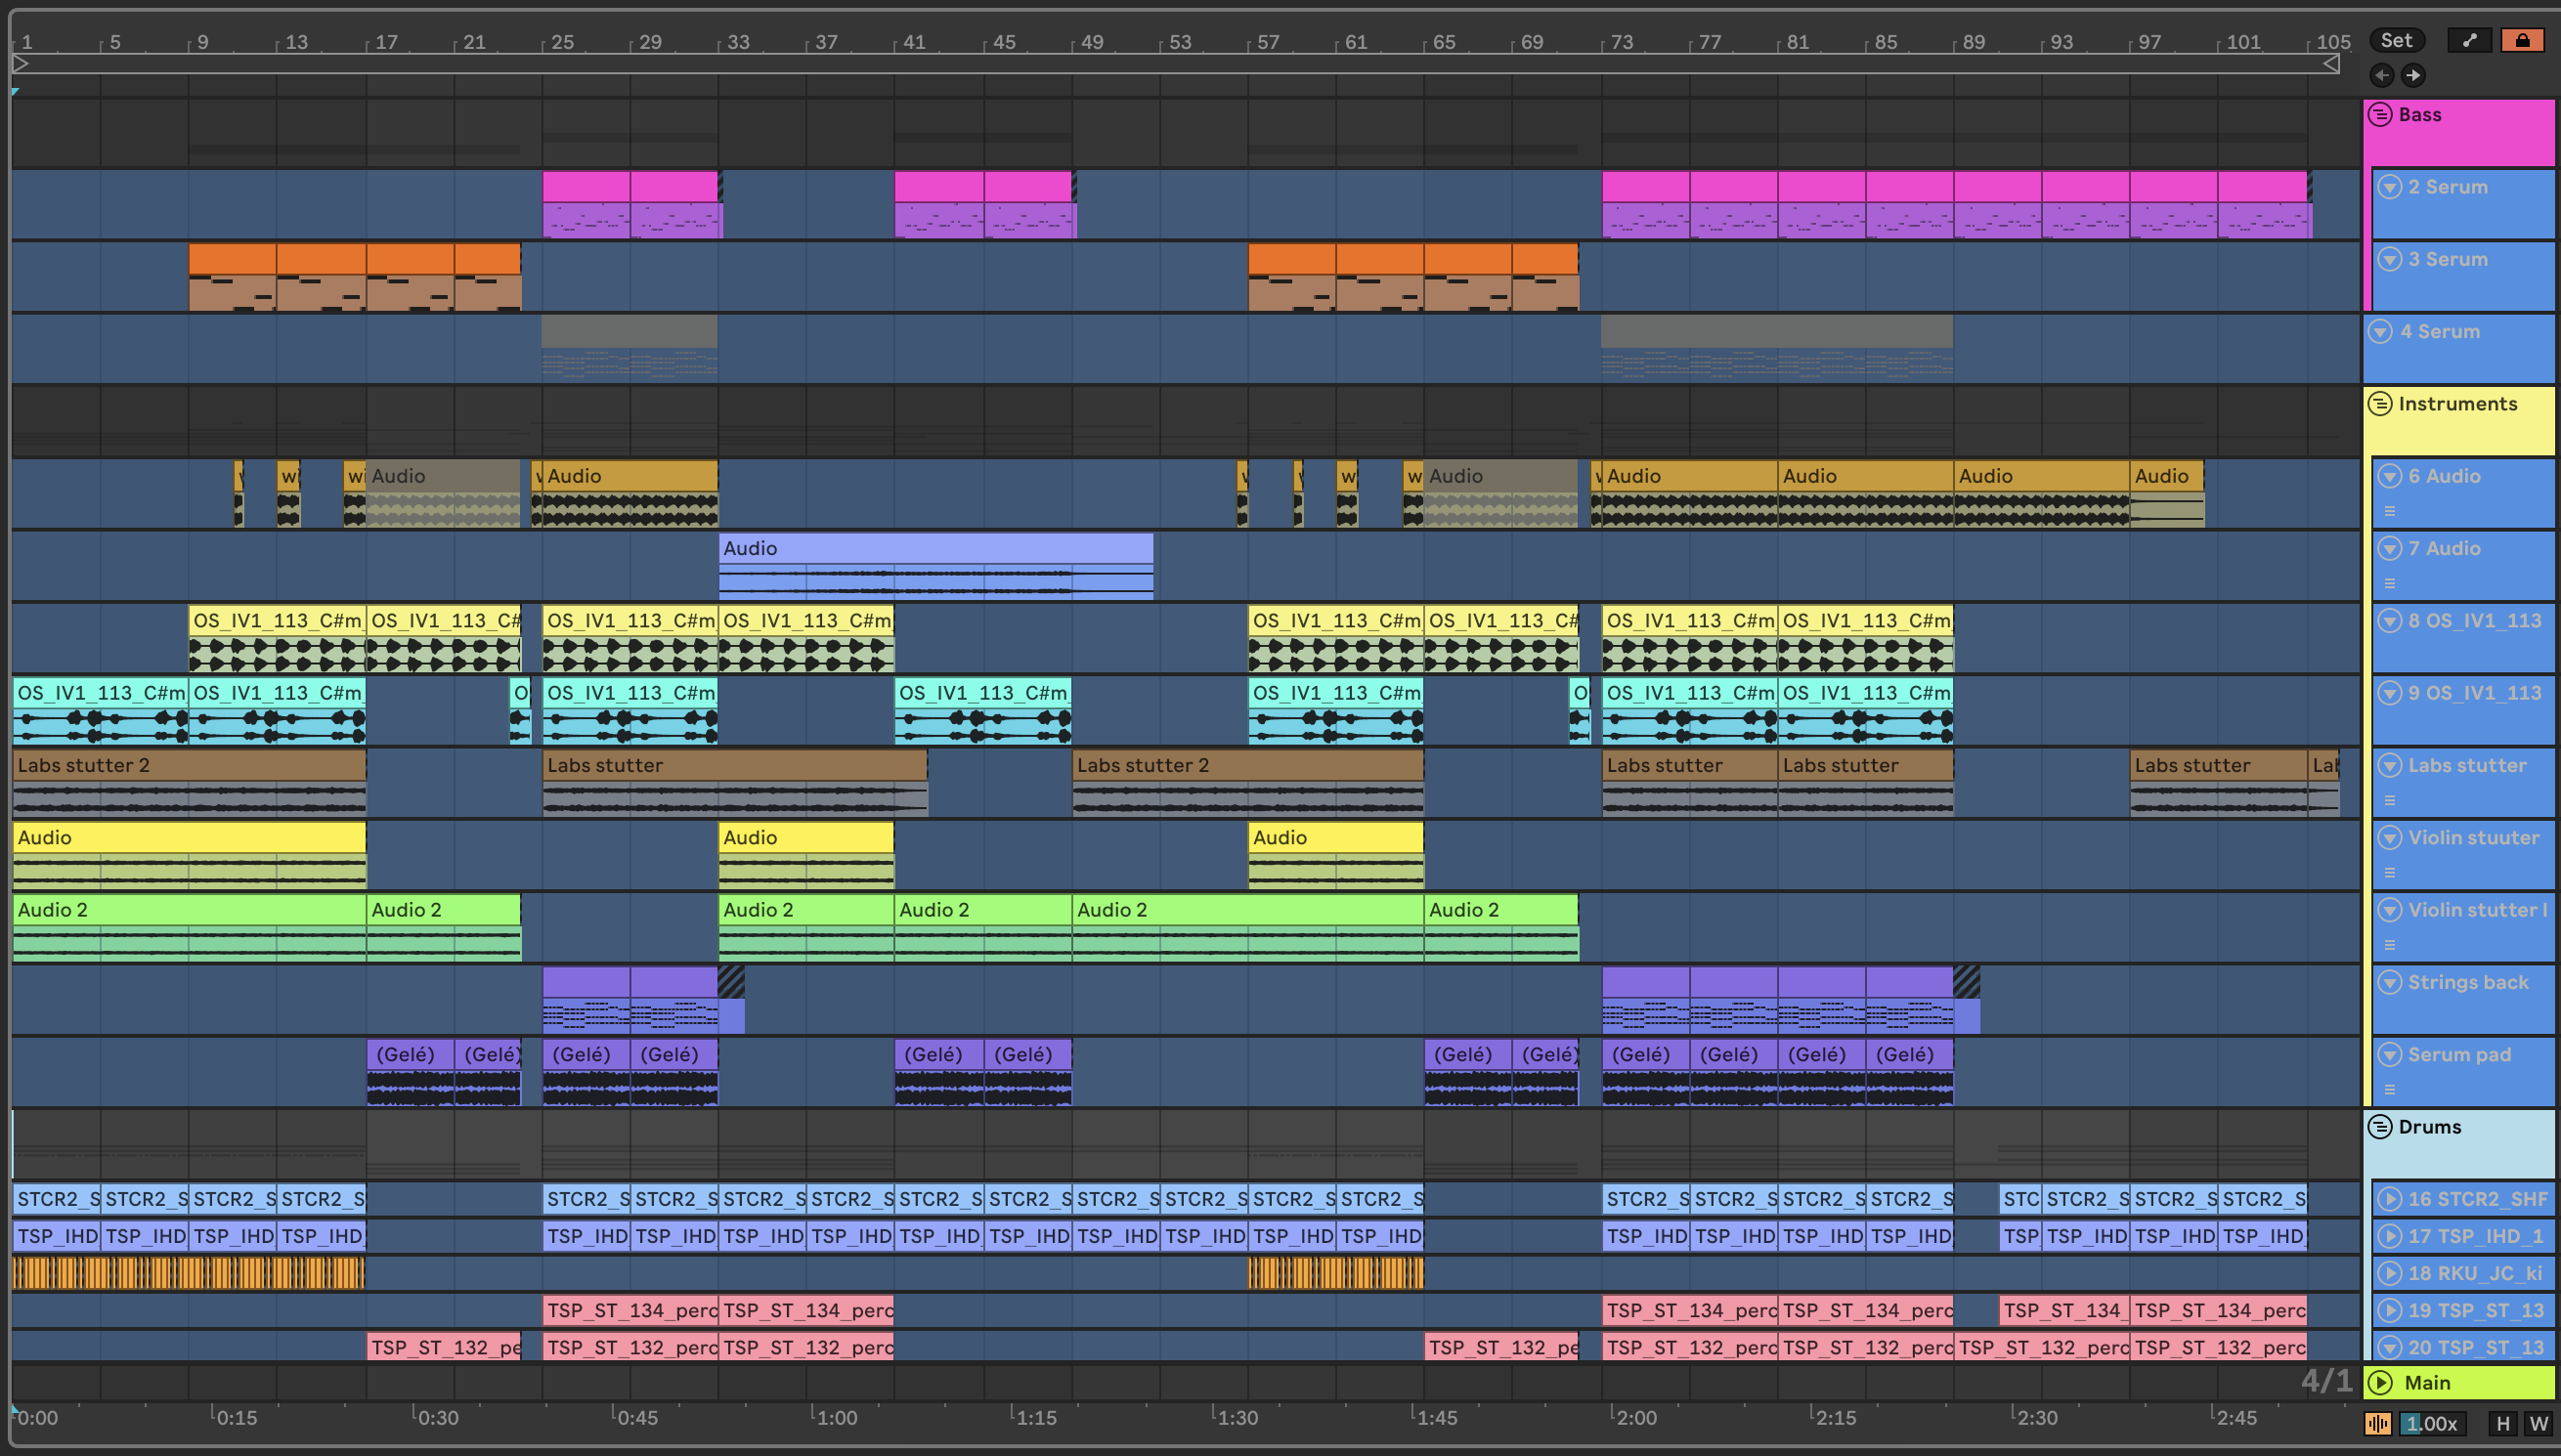Fold the Drums group track
The height and width of the screenshot is (1456, 2561).
(2380, 1126)
